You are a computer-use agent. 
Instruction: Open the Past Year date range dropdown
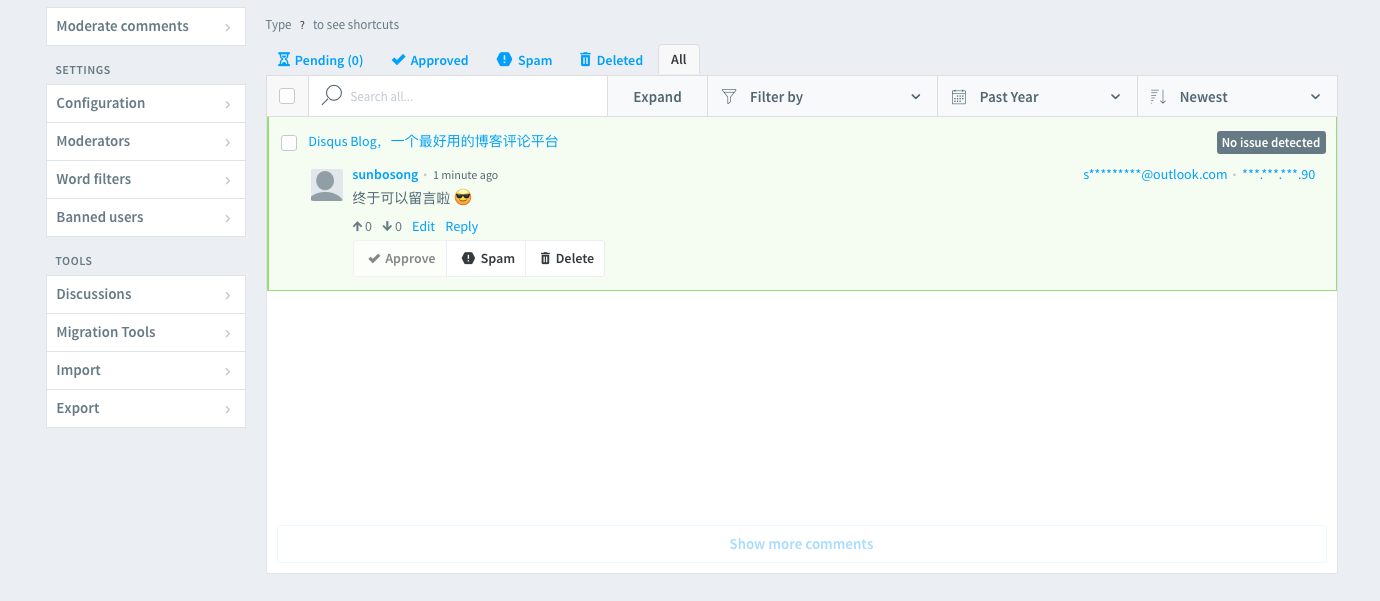(1036, 97)
